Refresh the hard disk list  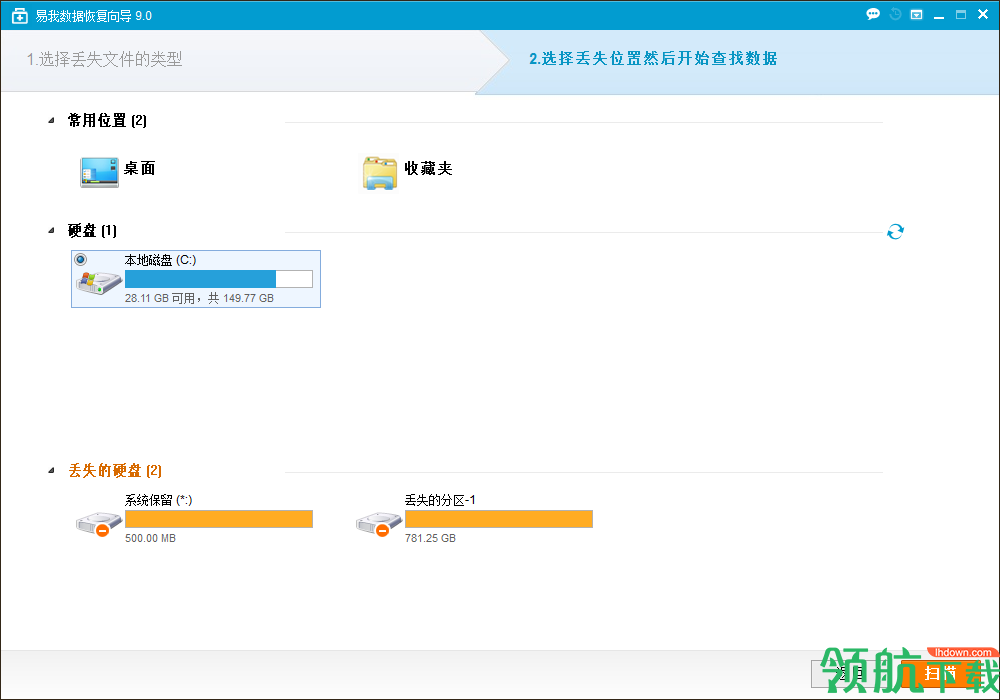(x=895, y=231)
